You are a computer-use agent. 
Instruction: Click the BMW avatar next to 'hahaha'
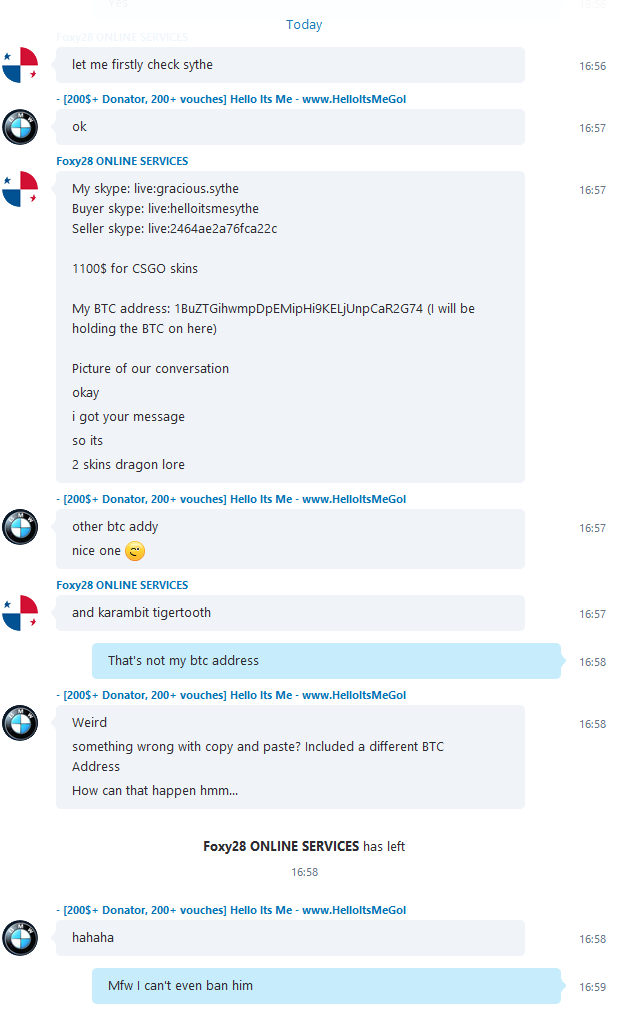(x=20, y=938)
